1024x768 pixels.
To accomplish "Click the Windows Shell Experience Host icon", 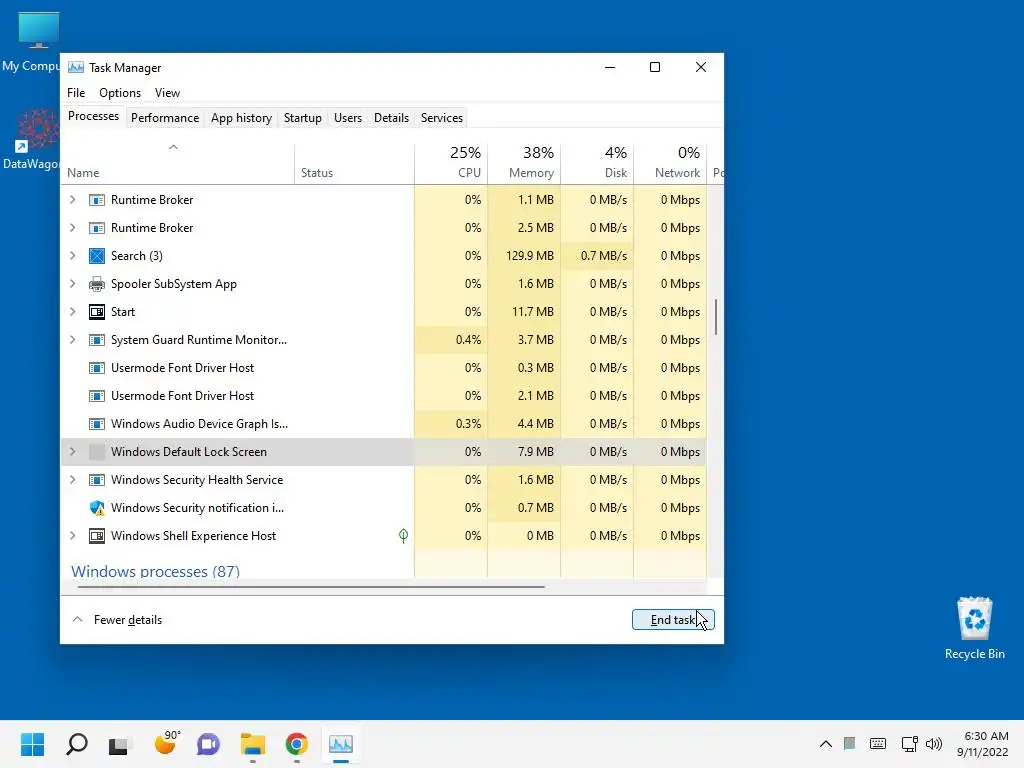I will coord(97,536).
